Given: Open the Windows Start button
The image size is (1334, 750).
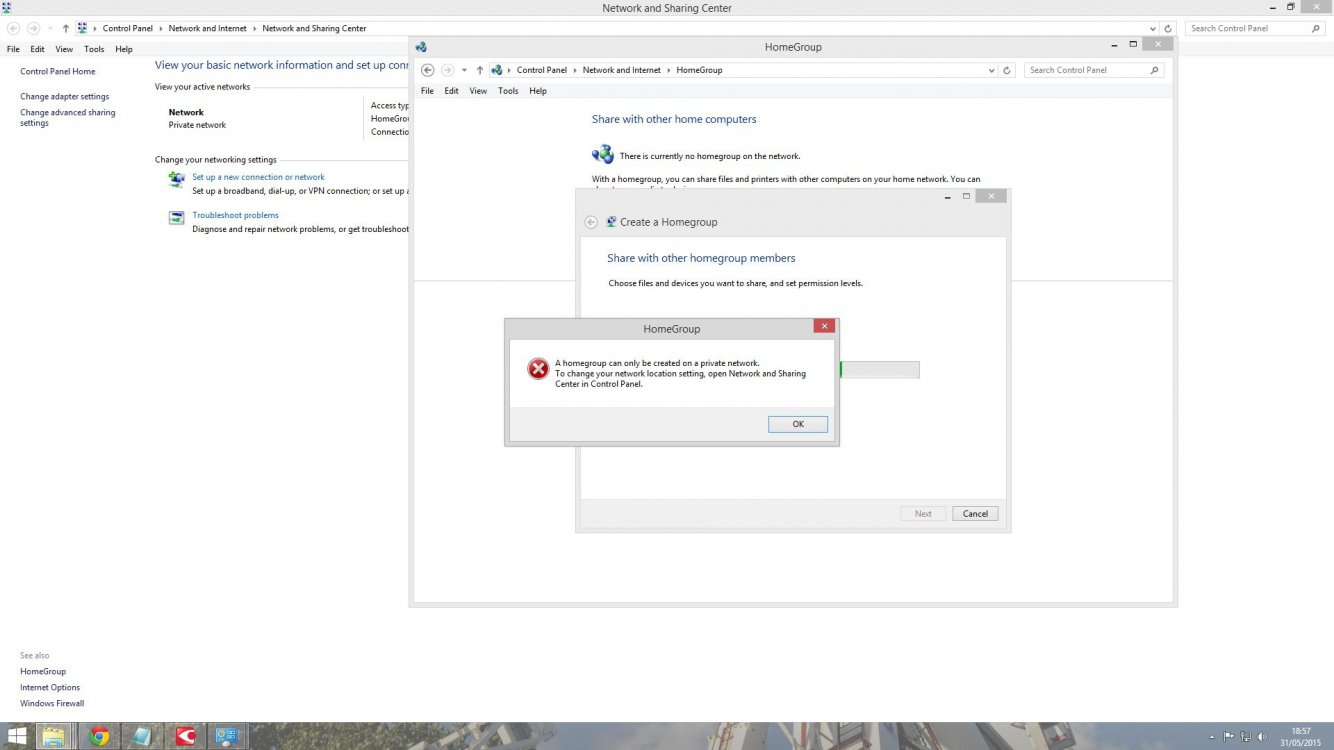Looking at the screenshot, I should click(17, 737).
